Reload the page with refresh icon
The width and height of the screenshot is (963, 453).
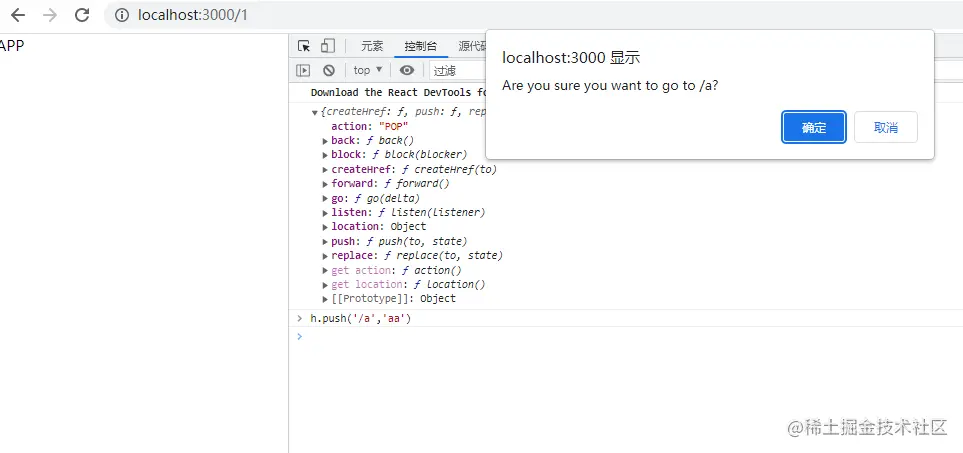[82, 15]
